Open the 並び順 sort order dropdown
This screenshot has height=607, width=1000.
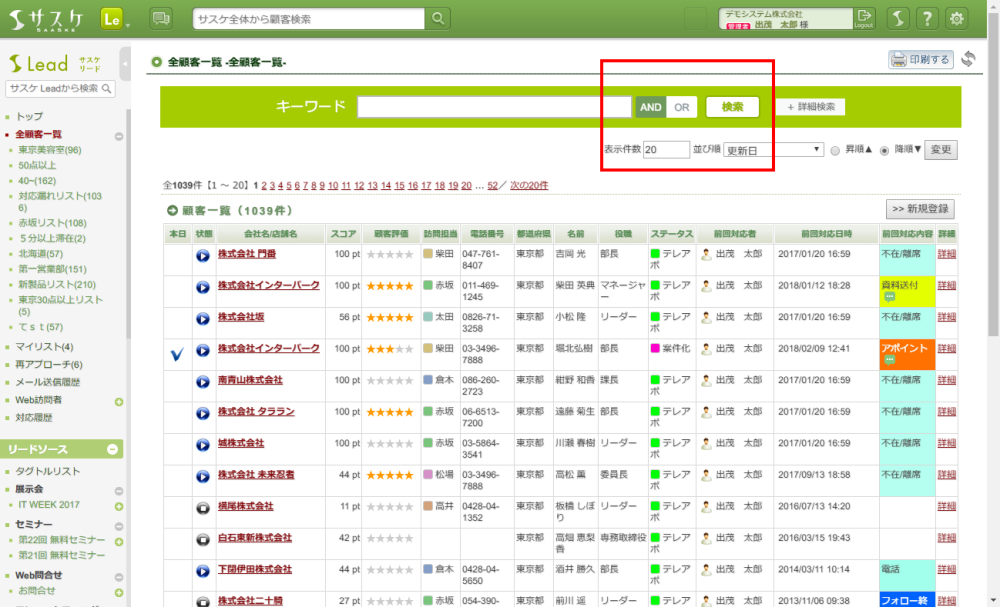coord(772,150)
